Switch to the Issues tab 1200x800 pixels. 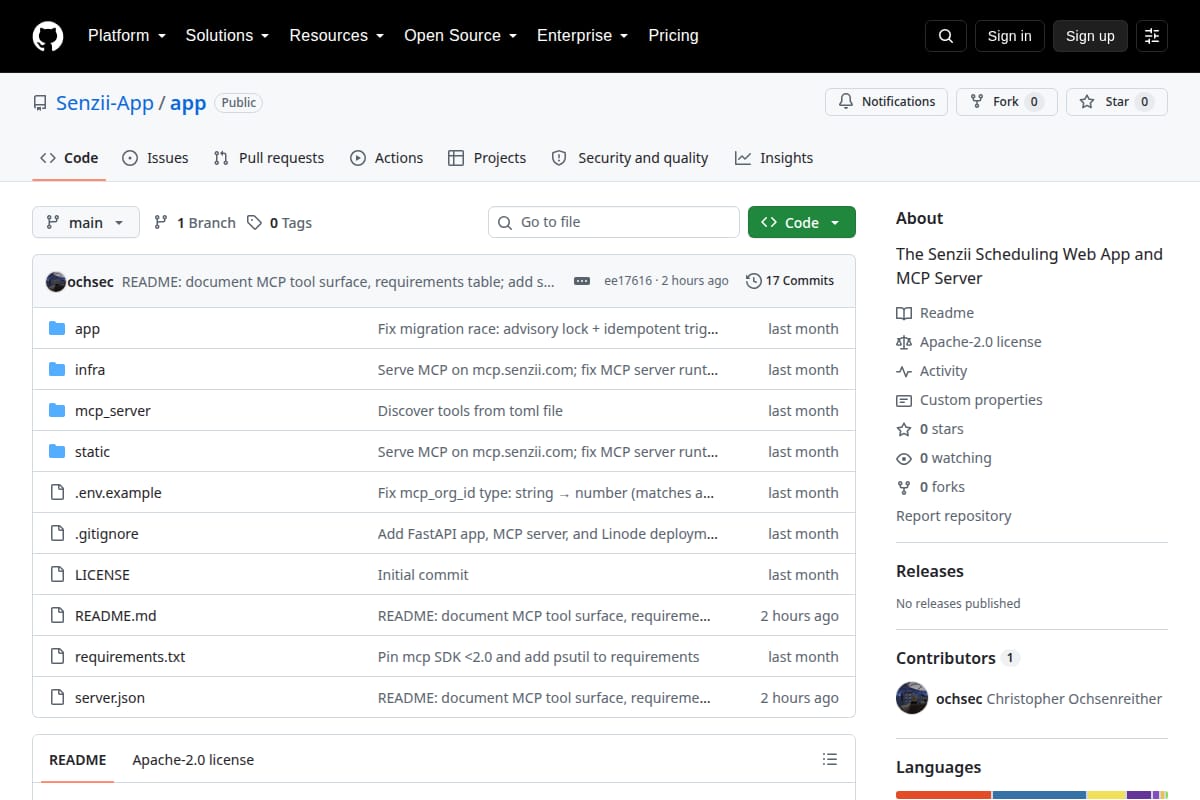[x=155, y=158]
